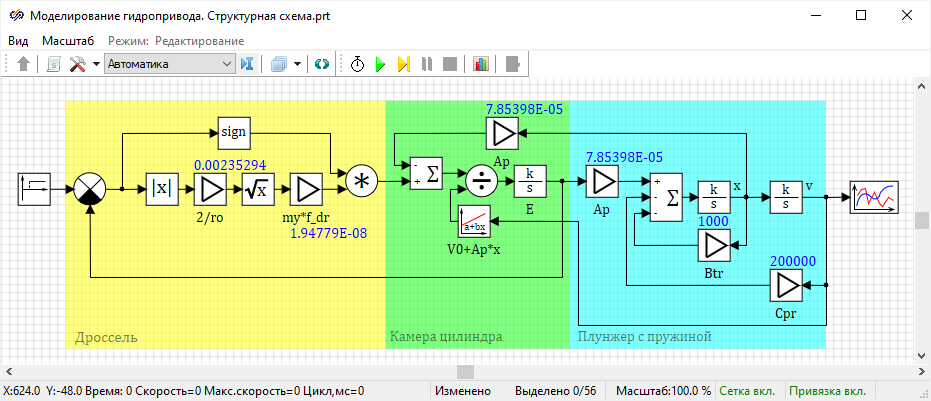Click the green refresh arrows icon
The width and height of the screenshot is (931, 401).
[x=321, y=64]
